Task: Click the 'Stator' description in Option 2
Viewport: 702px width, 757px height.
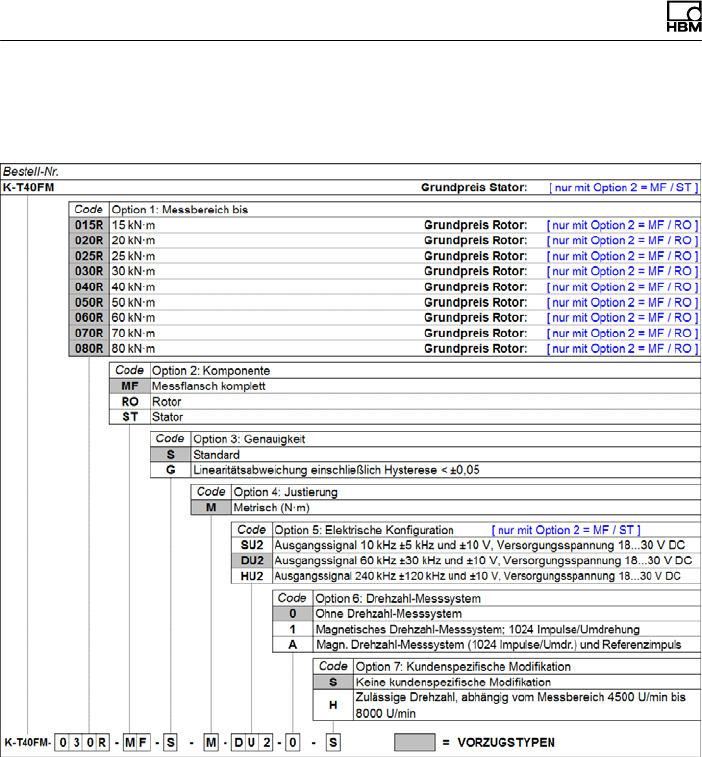Action: [168, 417]
